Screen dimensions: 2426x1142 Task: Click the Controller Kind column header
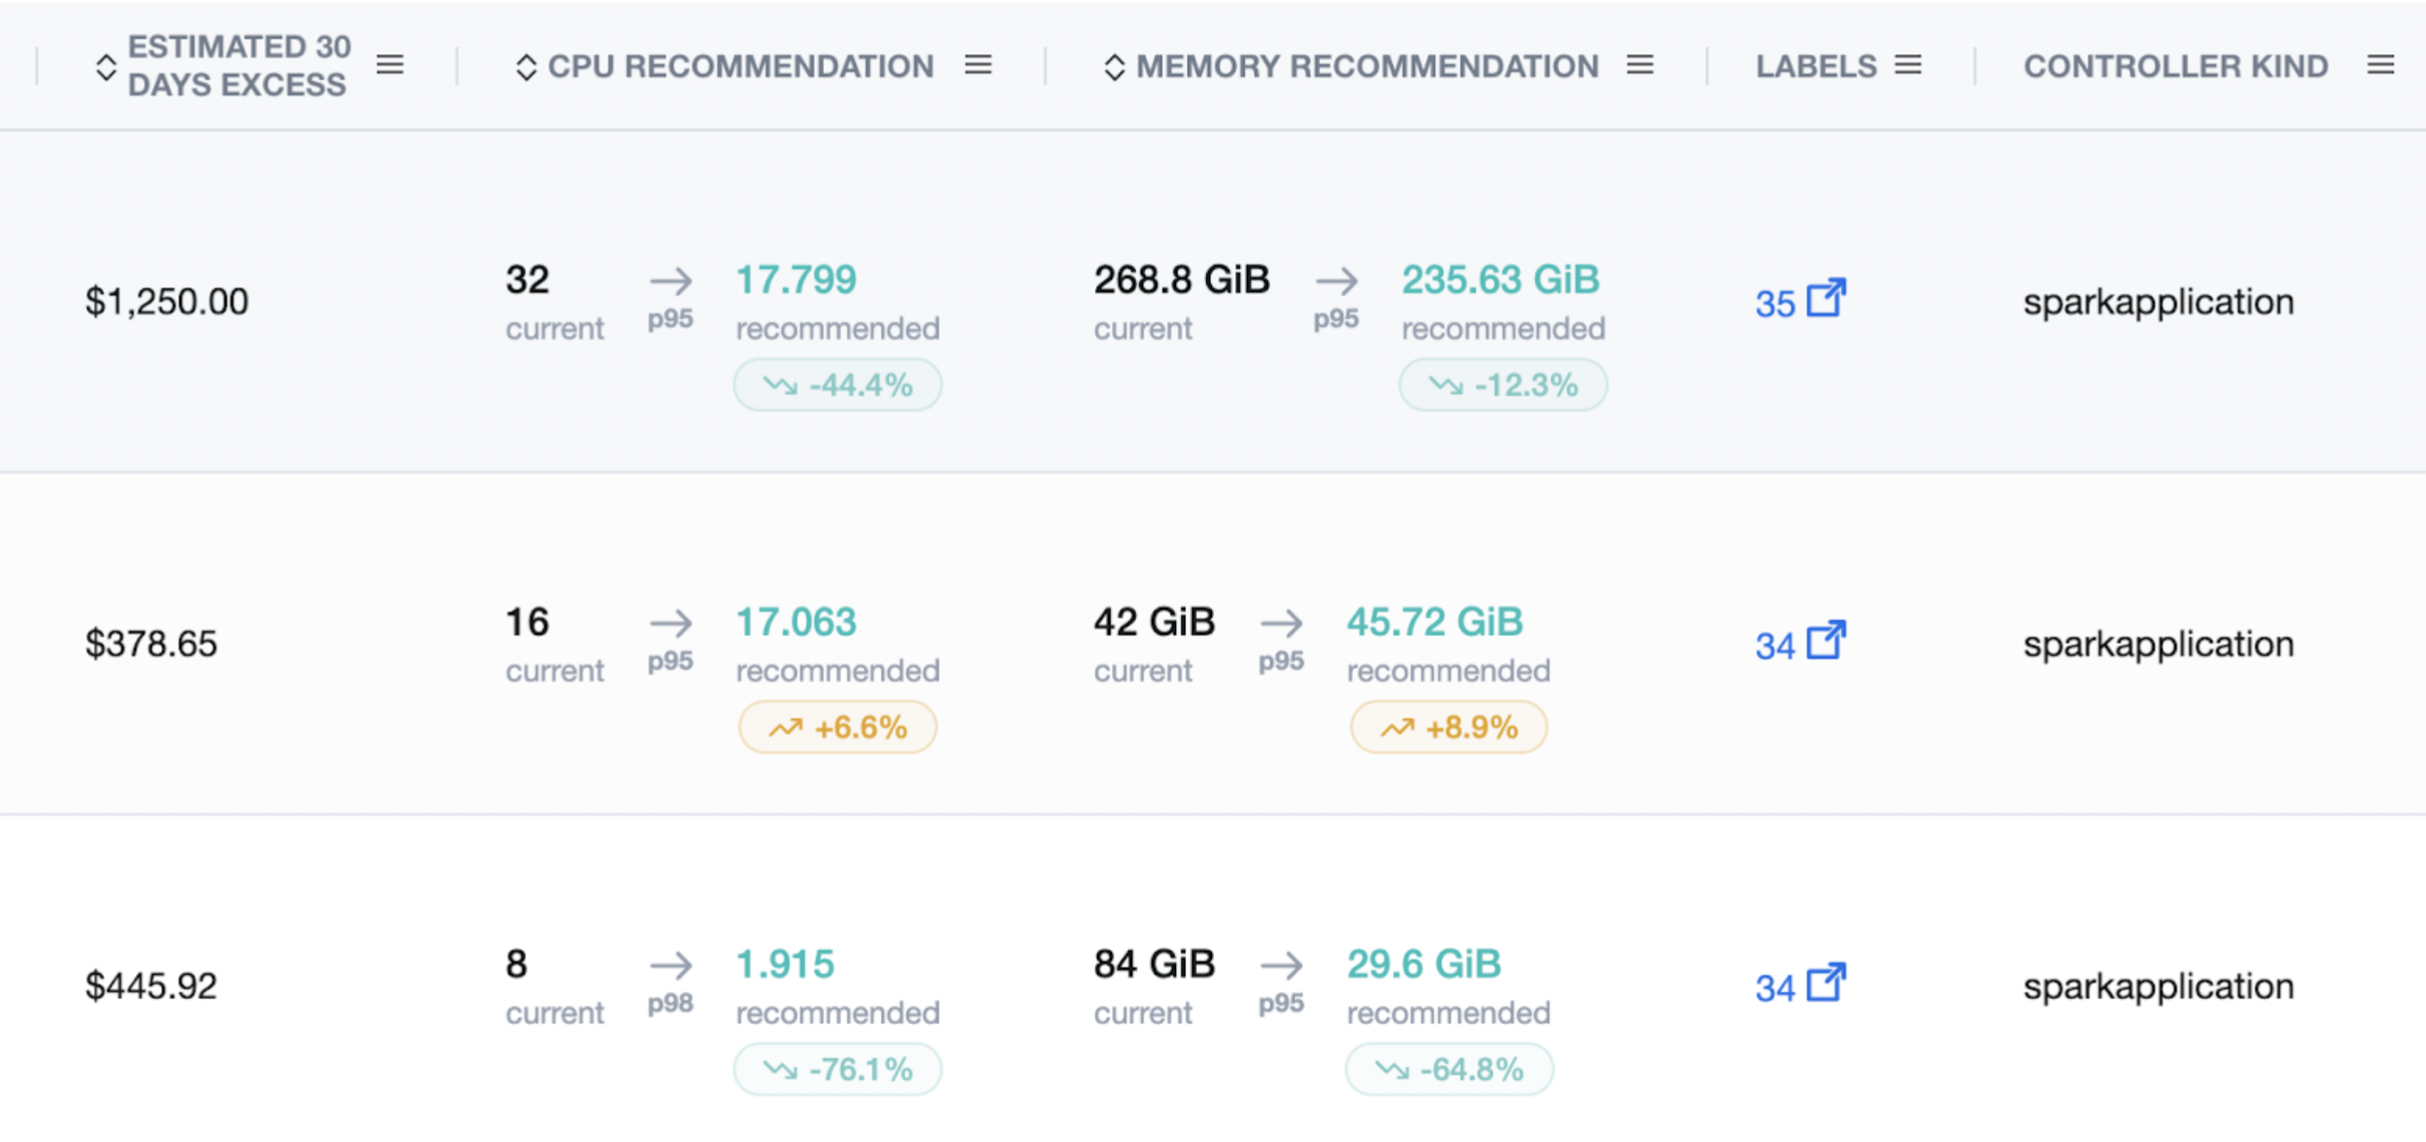tap(2175, 66)
